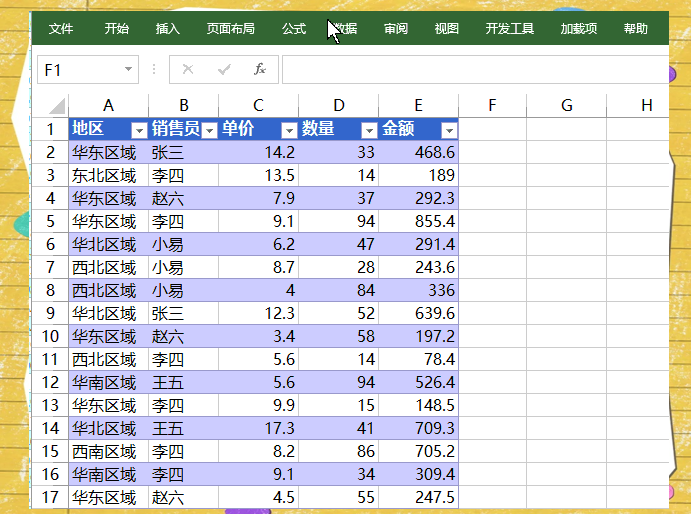The width and height of the screenshot is (691, 514).
Task: Open the 数量 filter dropdown
Action: [x=369, y=130]
